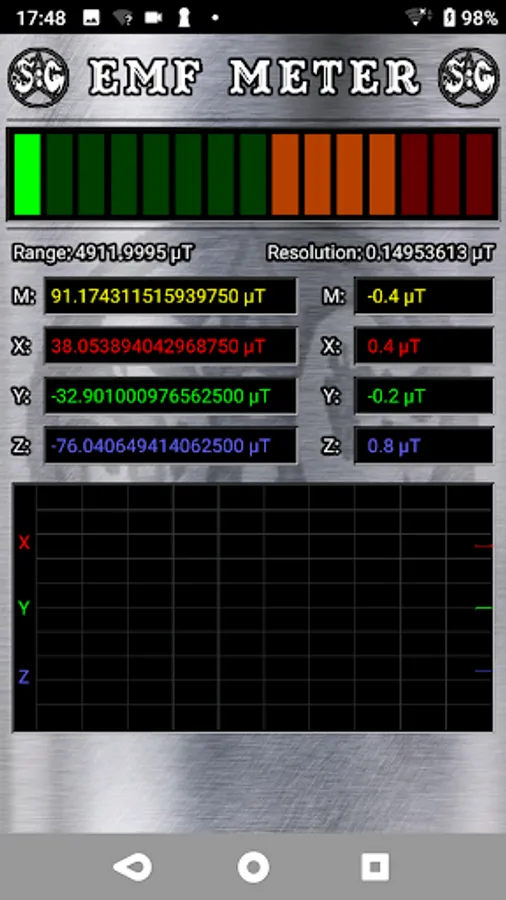Tap the Android recent apps square button

pos(375,866)
